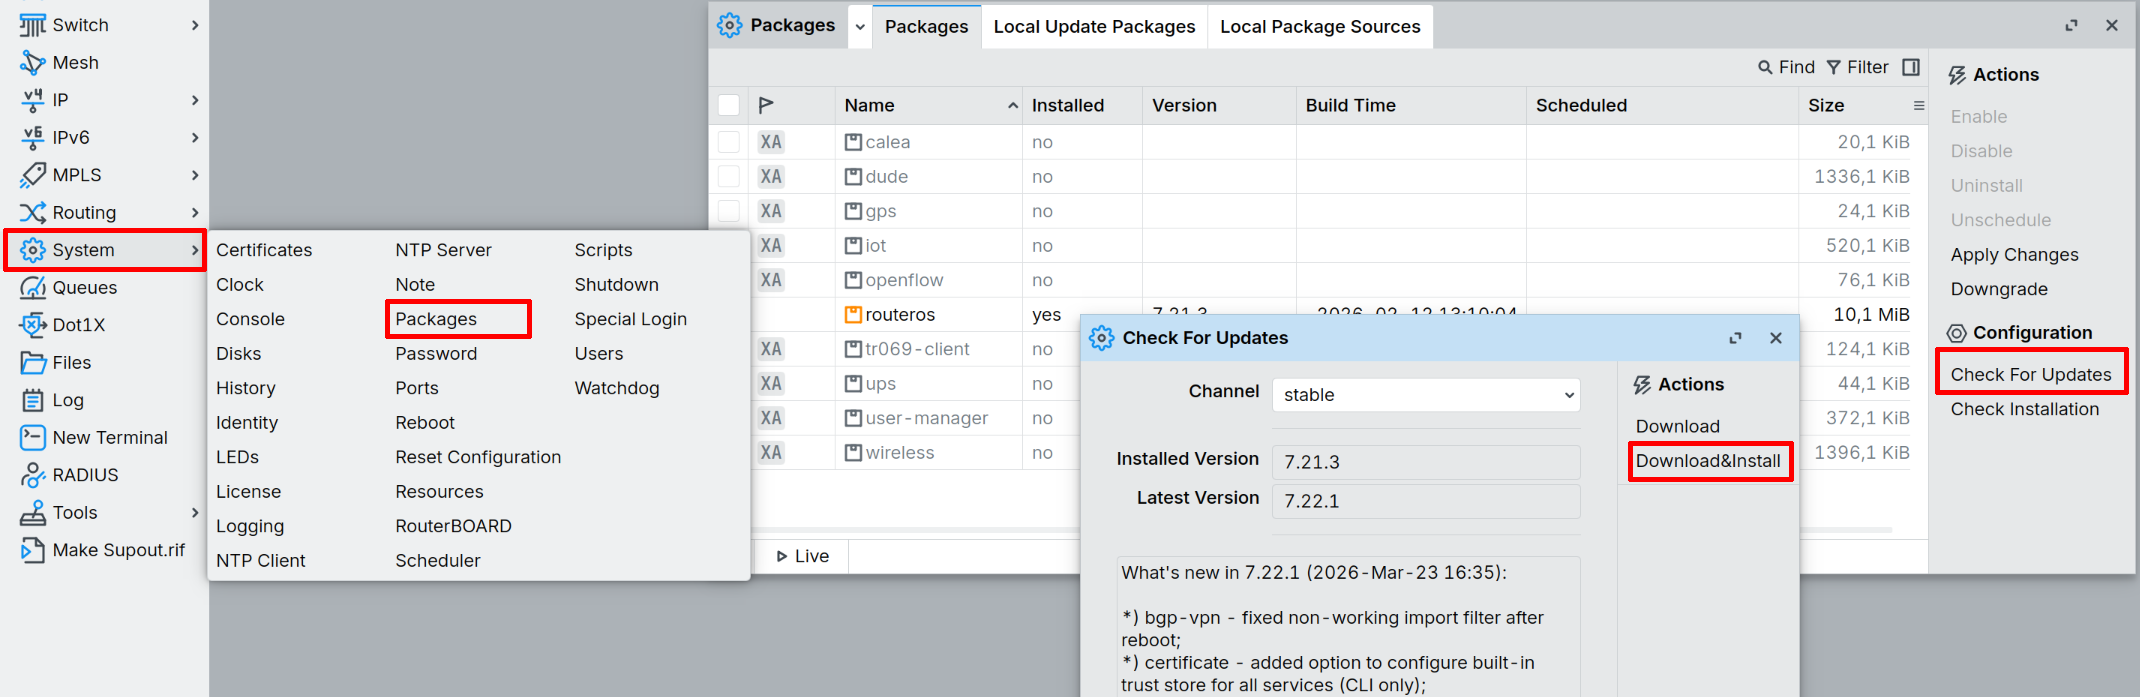Click the Files folder icon
Screen dimensions: 2140x697
32,363
